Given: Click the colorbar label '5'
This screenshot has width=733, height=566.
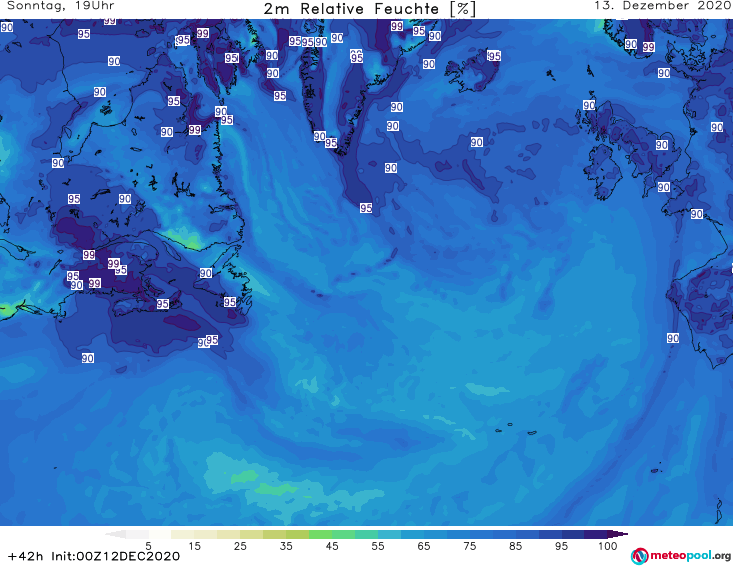Looking at the screenshot, I should coord(149,546).
